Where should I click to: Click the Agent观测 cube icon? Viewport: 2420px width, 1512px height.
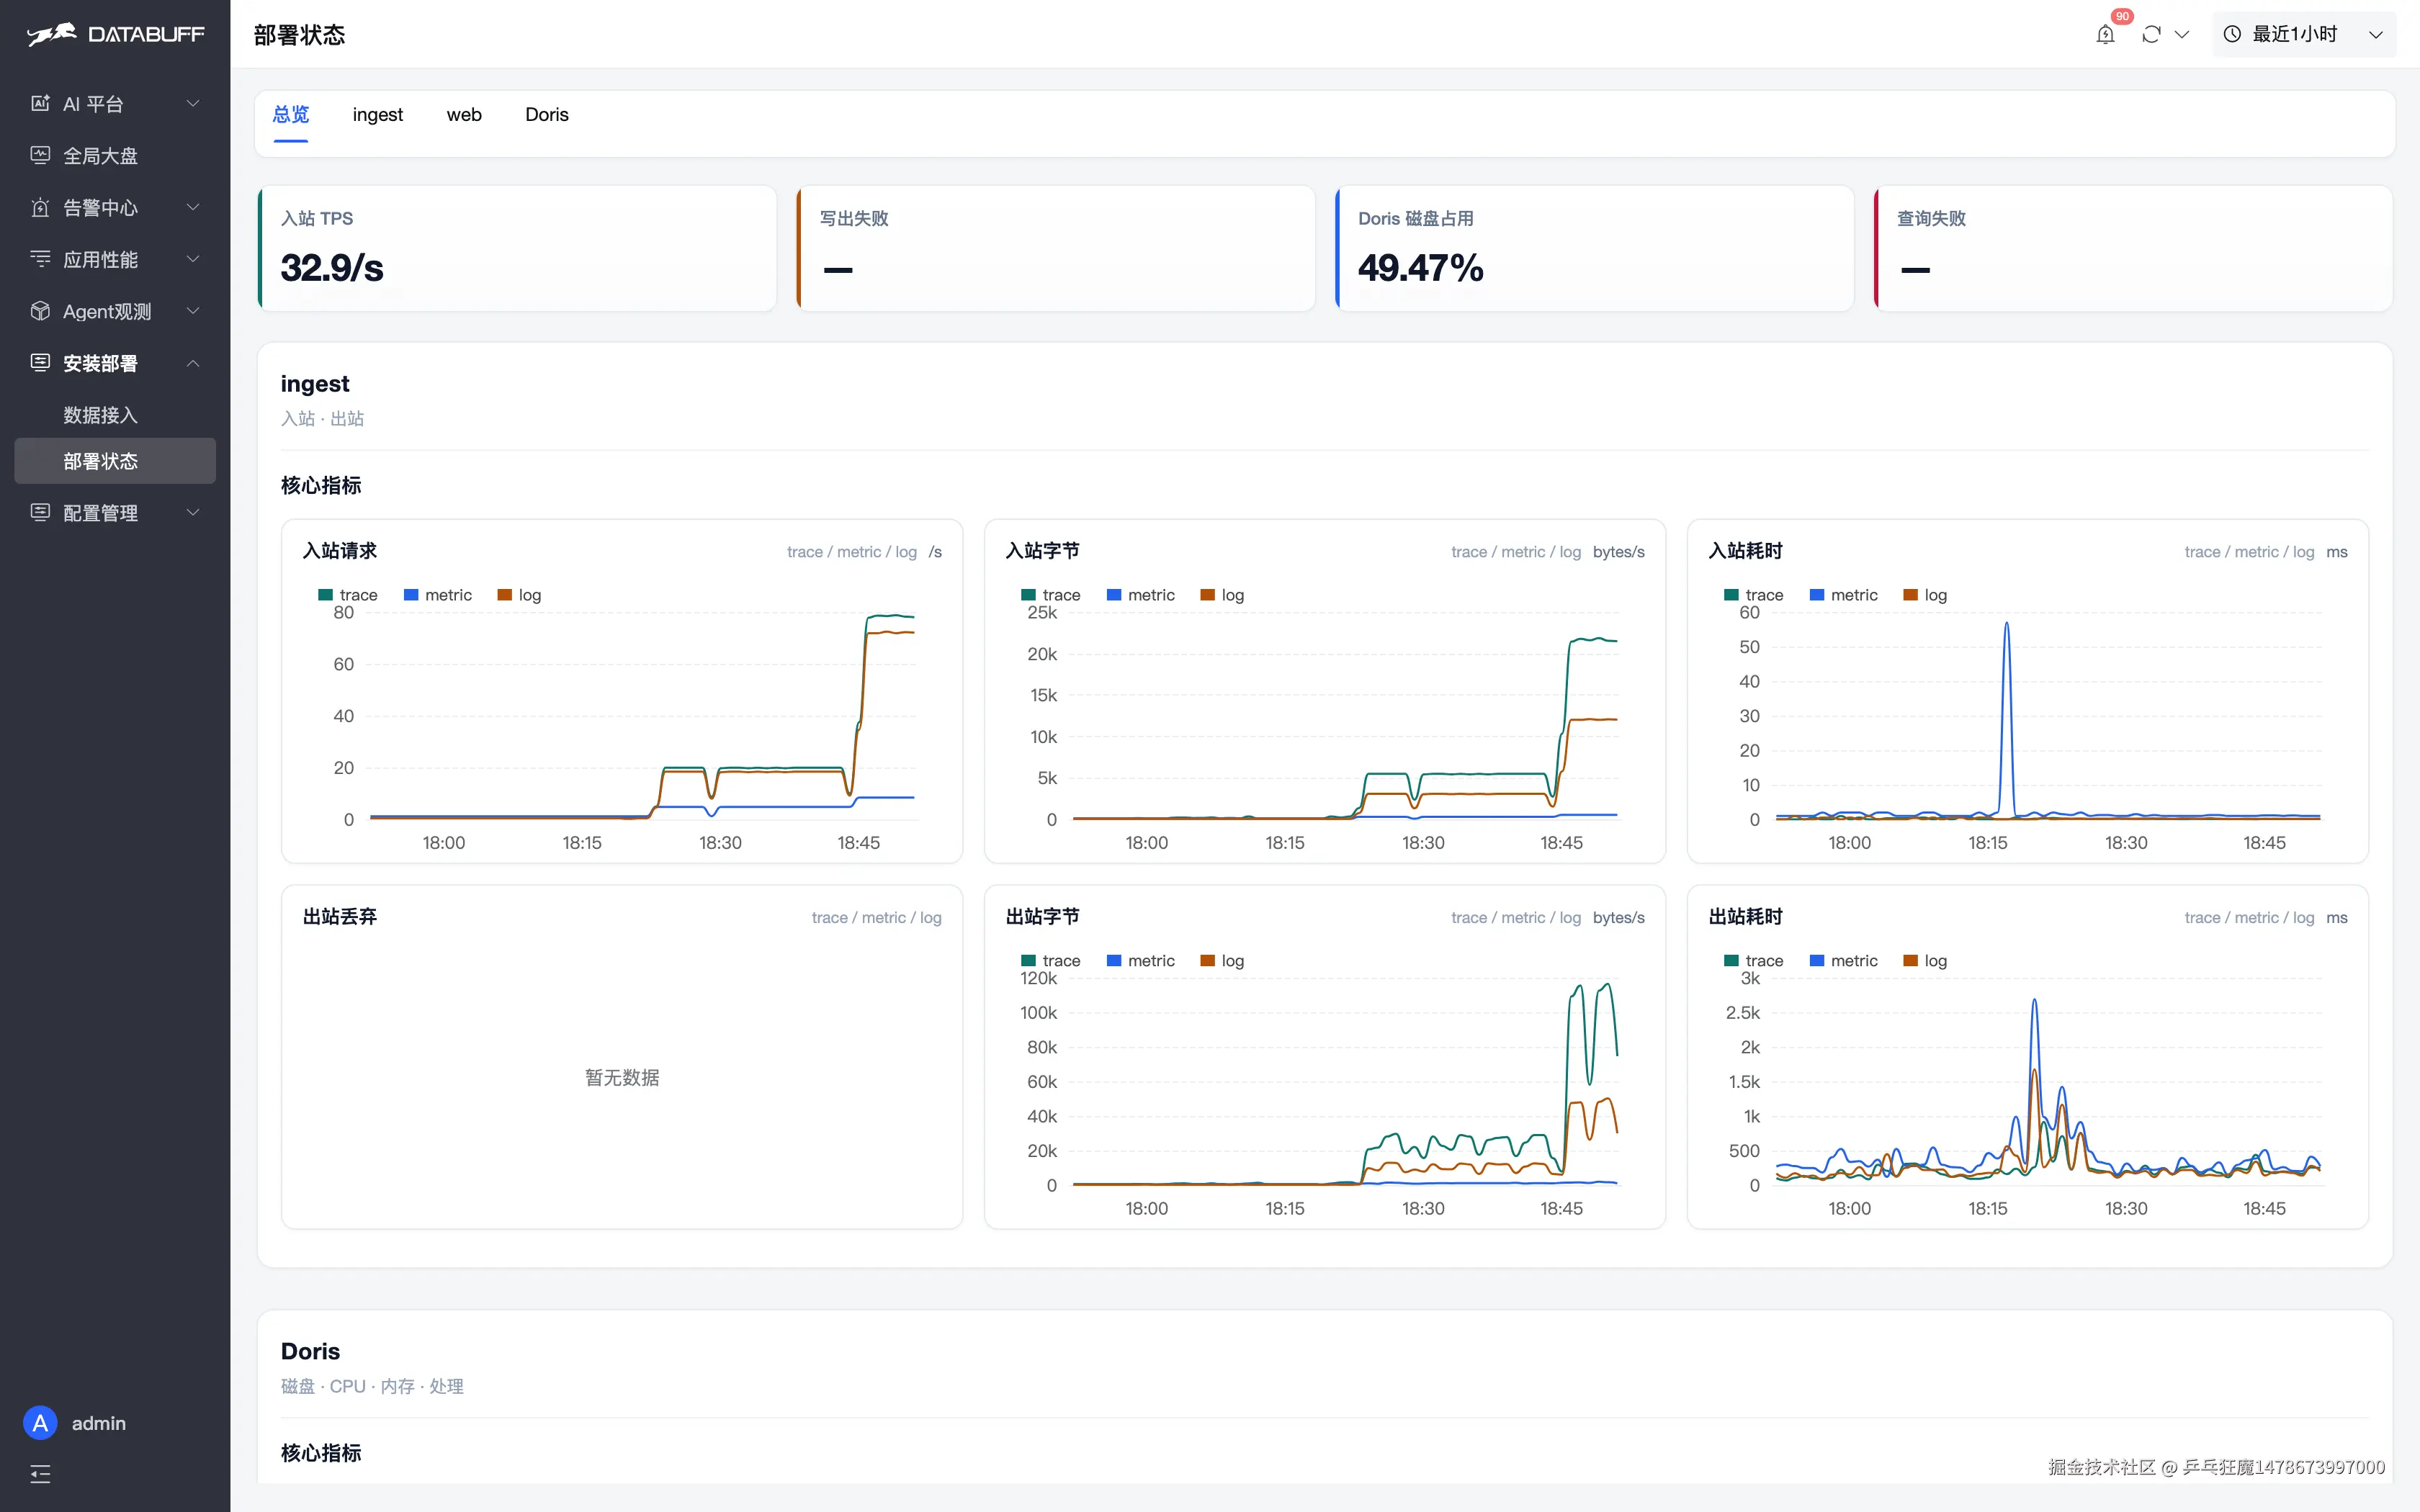click(40, 311)
